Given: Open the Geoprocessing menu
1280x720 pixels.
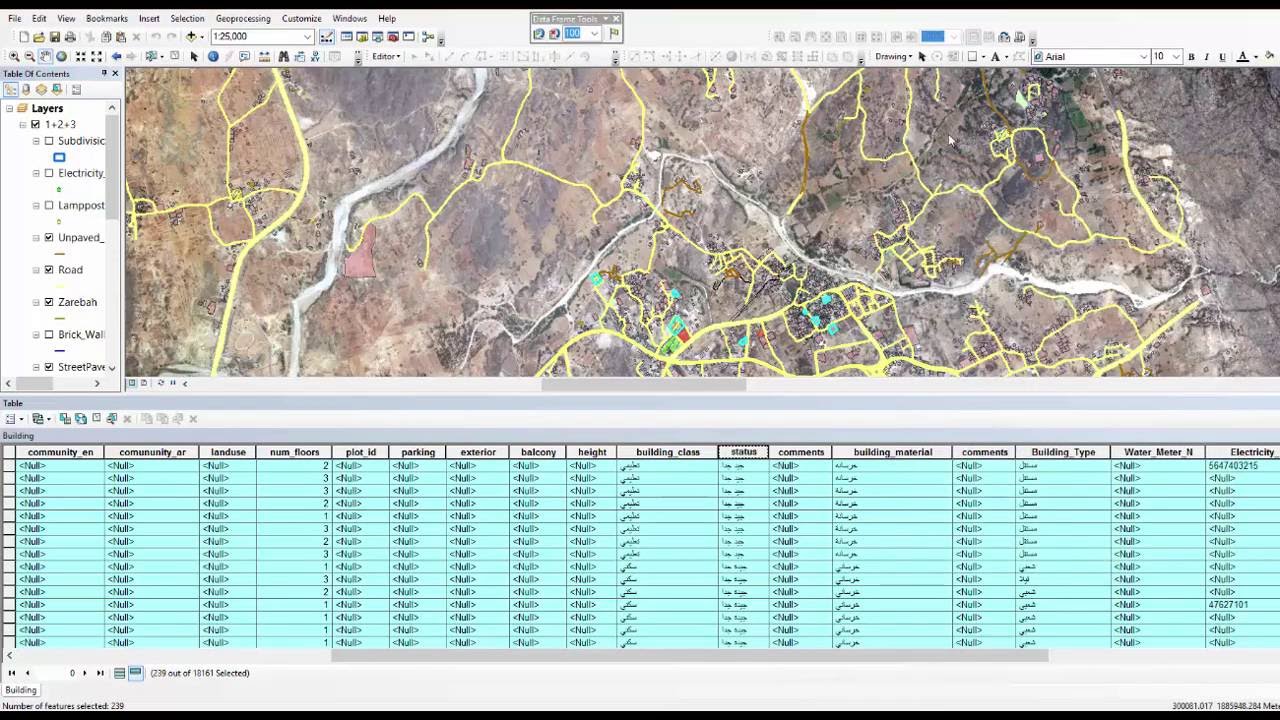Looking at the screenshot, I should click(243, 18).
